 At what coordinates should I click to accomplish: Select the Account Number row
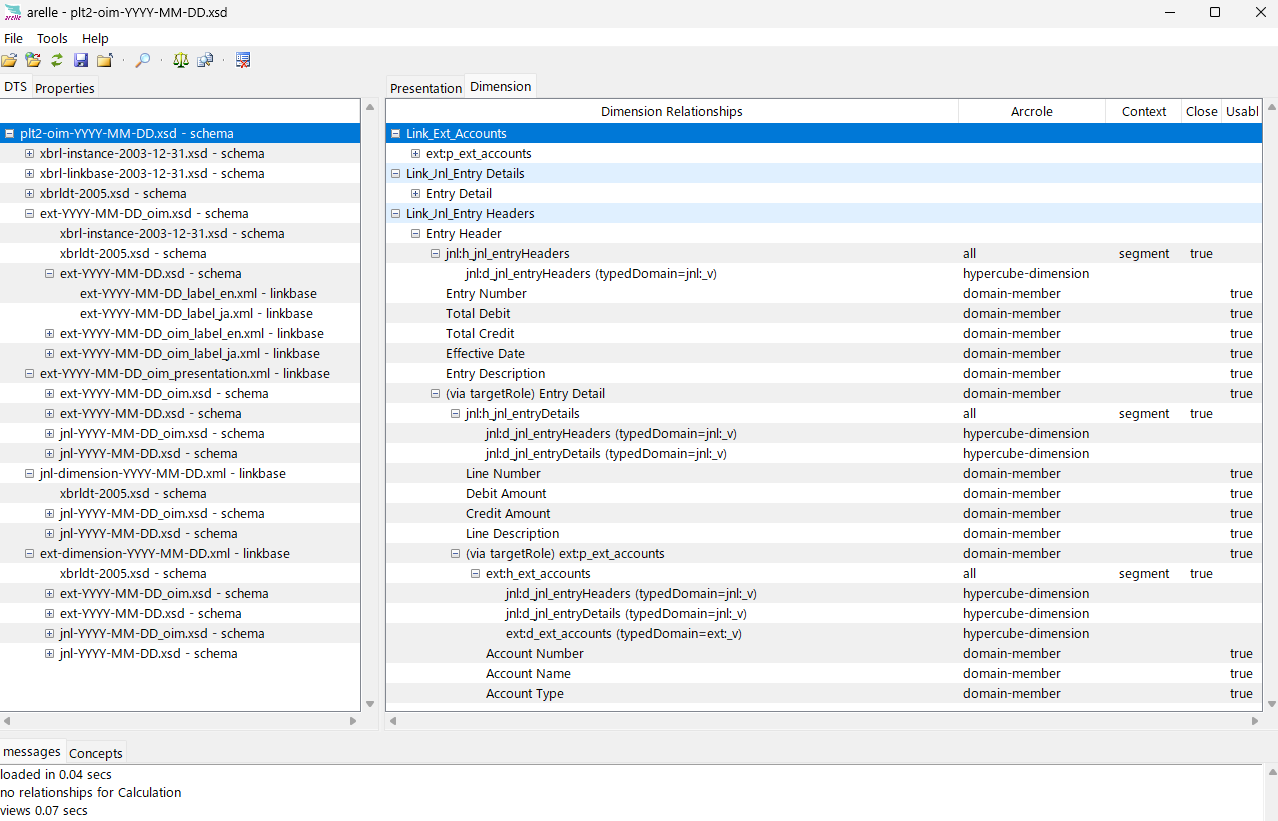pos(823,653)
